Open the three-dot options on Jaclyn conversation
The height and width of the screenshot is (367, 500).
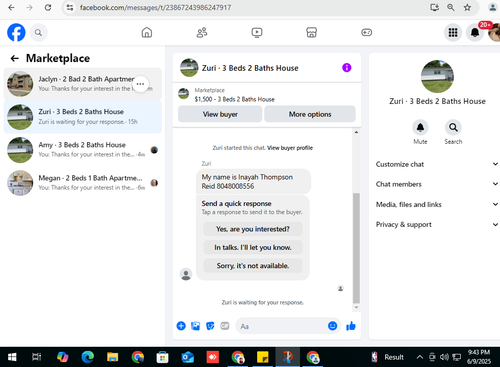click(140, 84)
